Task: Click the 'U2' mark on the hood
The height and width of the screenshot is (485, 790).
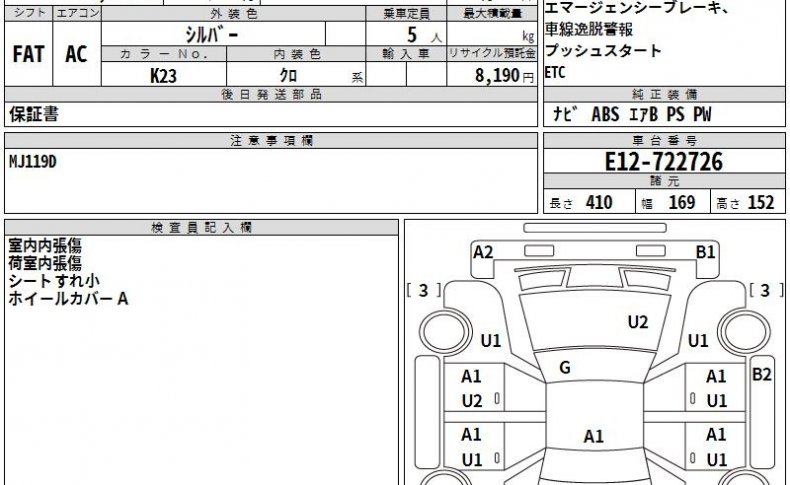Action: [x=638, y=322]
